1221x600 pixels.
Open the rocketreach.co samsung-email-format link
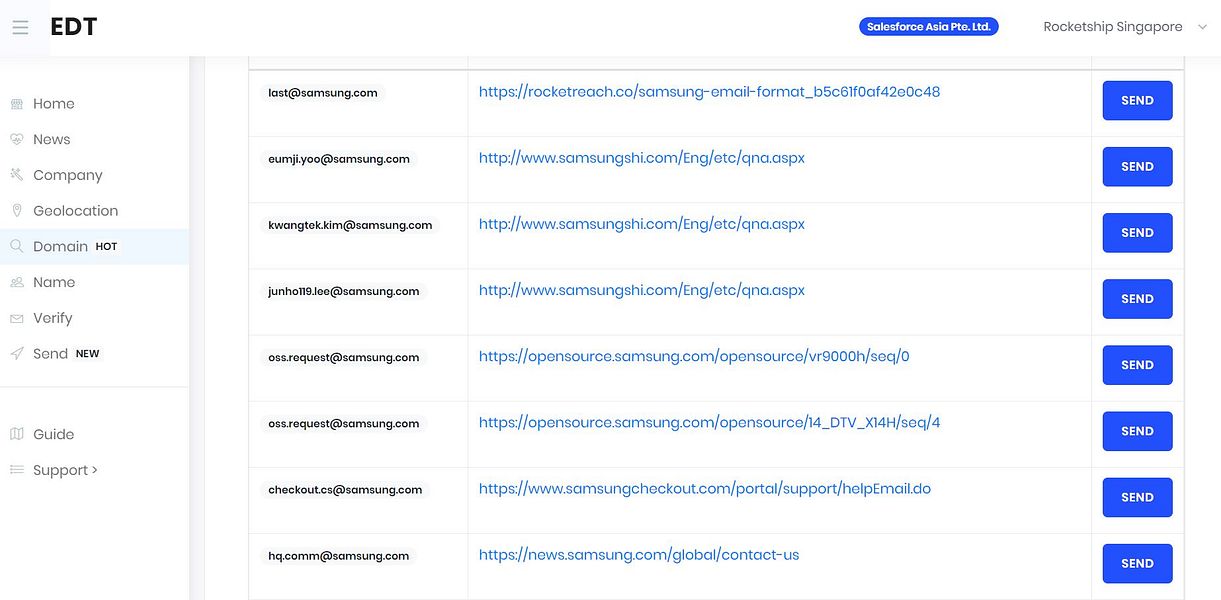(x=709, y=92)
